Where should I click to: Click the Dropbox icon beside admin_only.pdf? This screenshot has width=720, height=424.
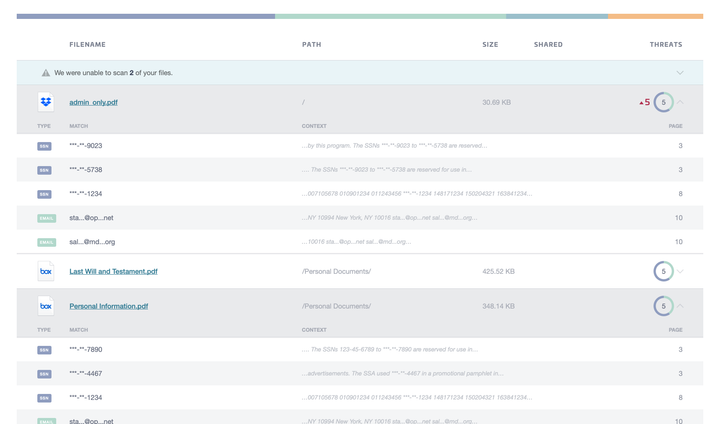point(45,102)
